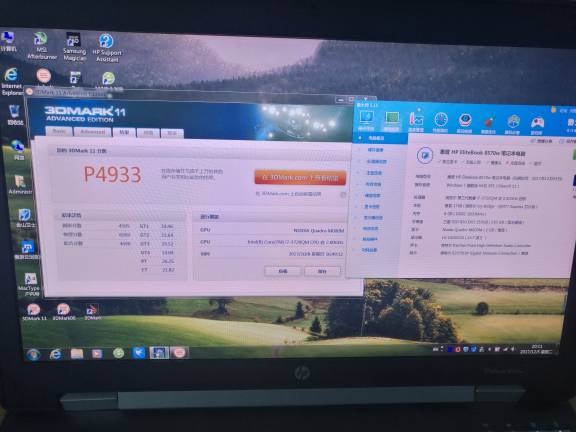The width and height of the screenshot is (576, 432).
Task: Open the driver detection icon in Ludashi
Action: 465,123
